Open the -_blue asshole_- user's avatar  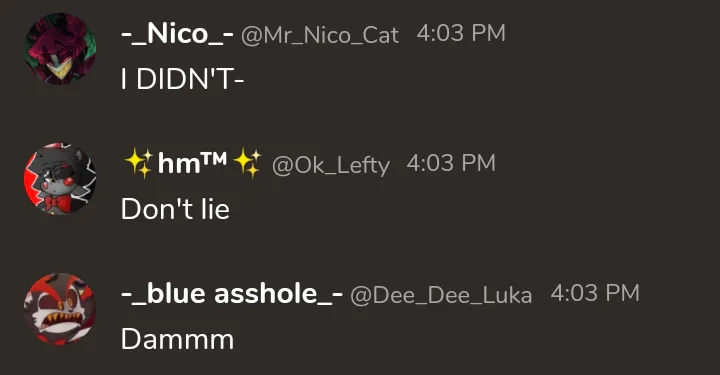60,309
